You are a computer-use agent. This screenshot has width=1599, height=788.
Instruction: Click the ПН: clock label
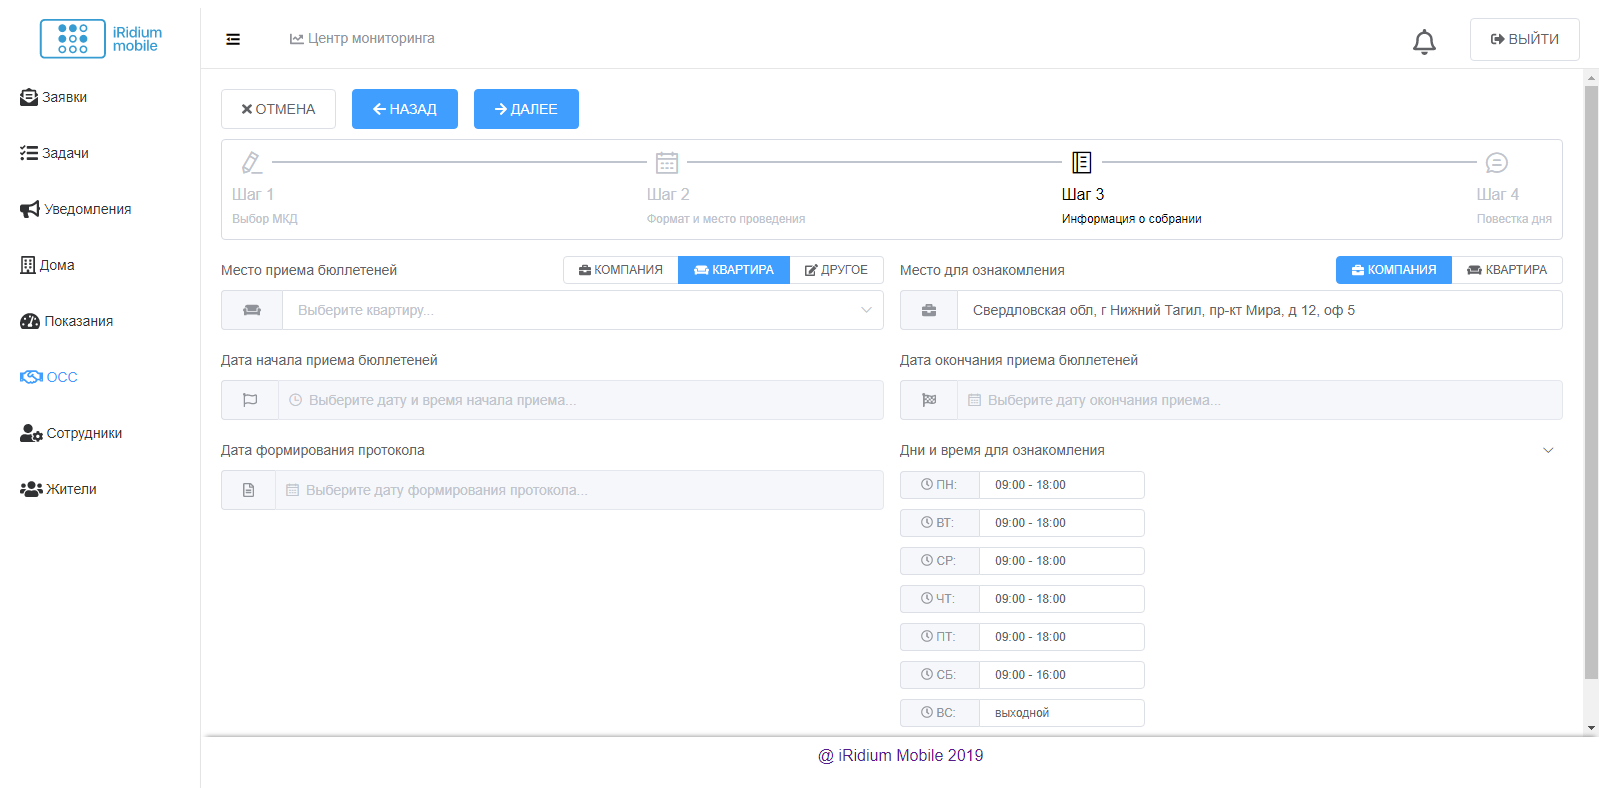click(x=939, y=485)
